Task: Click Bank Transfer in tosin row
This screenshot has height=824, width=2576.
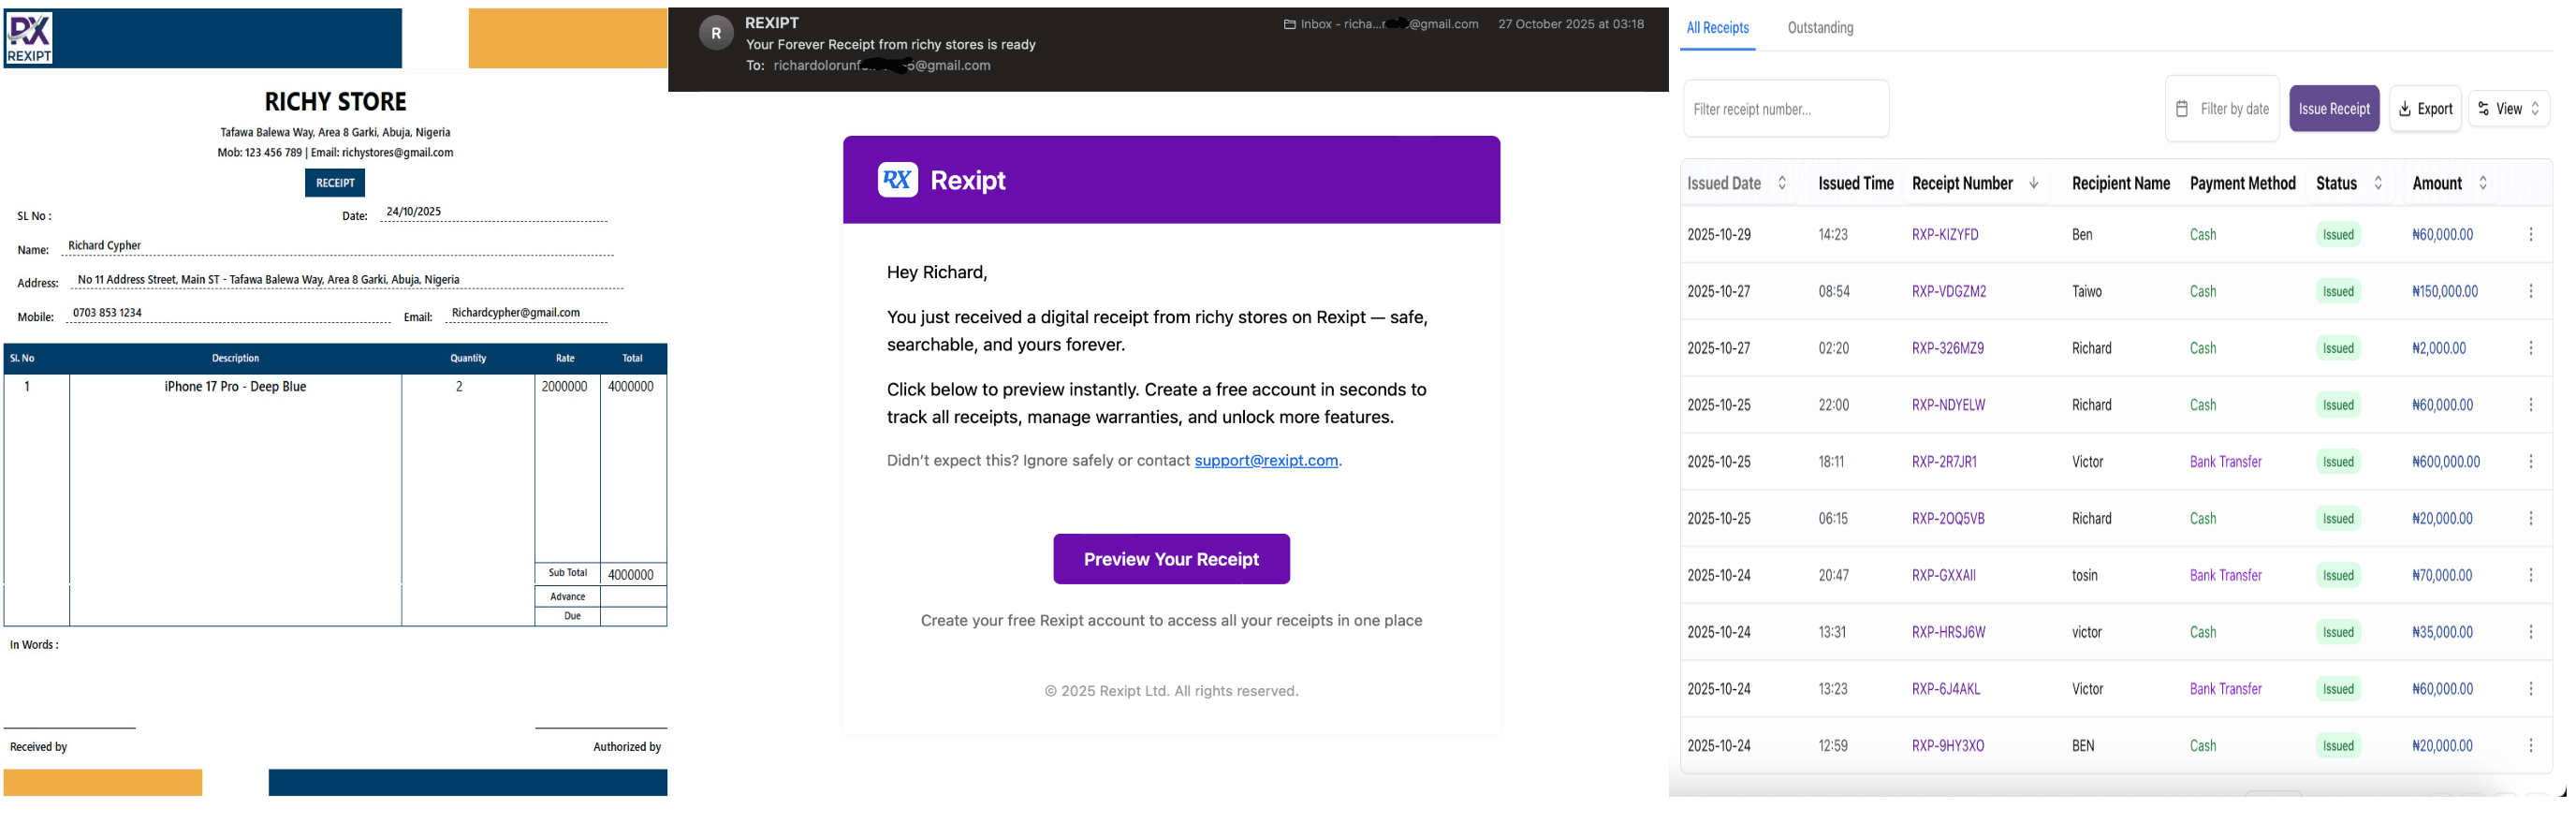Action: [2225, 576]
